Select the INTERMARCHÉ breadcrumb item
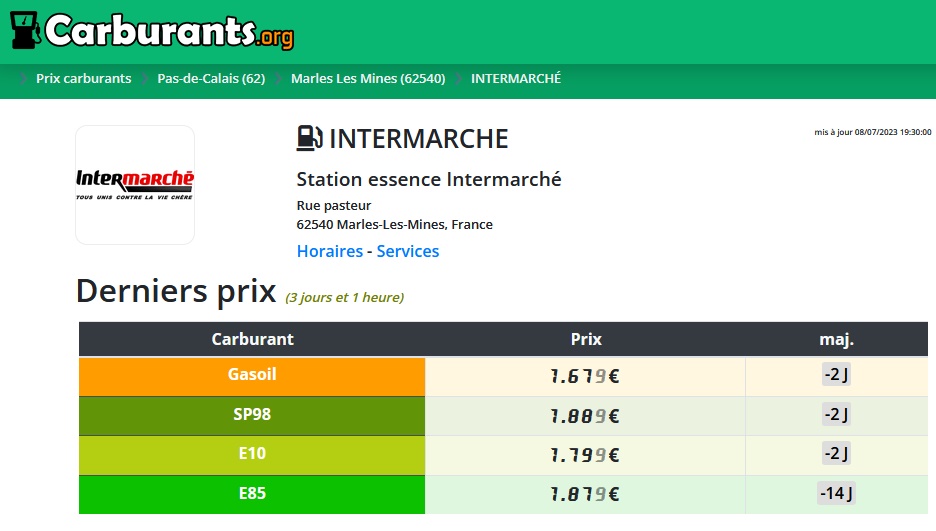This screenshot has height=531, width=936. (516, 79)
